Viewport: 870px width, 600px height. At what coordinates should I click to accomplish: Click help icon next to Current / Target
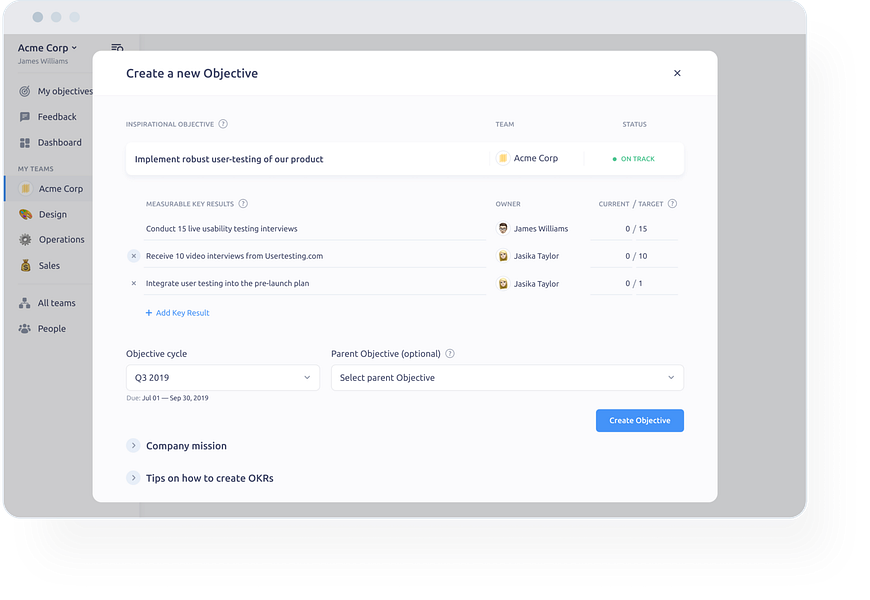(x=672, y=204)
